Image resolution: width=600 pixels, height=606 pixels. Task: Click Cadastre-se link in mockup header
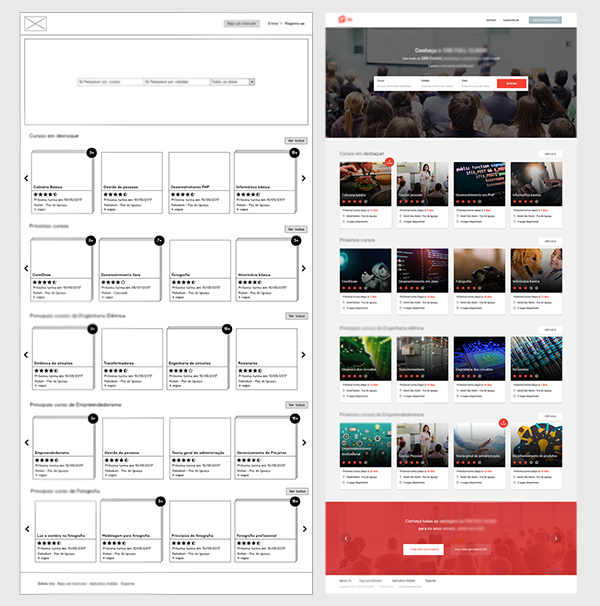click(x=511, y=20)
